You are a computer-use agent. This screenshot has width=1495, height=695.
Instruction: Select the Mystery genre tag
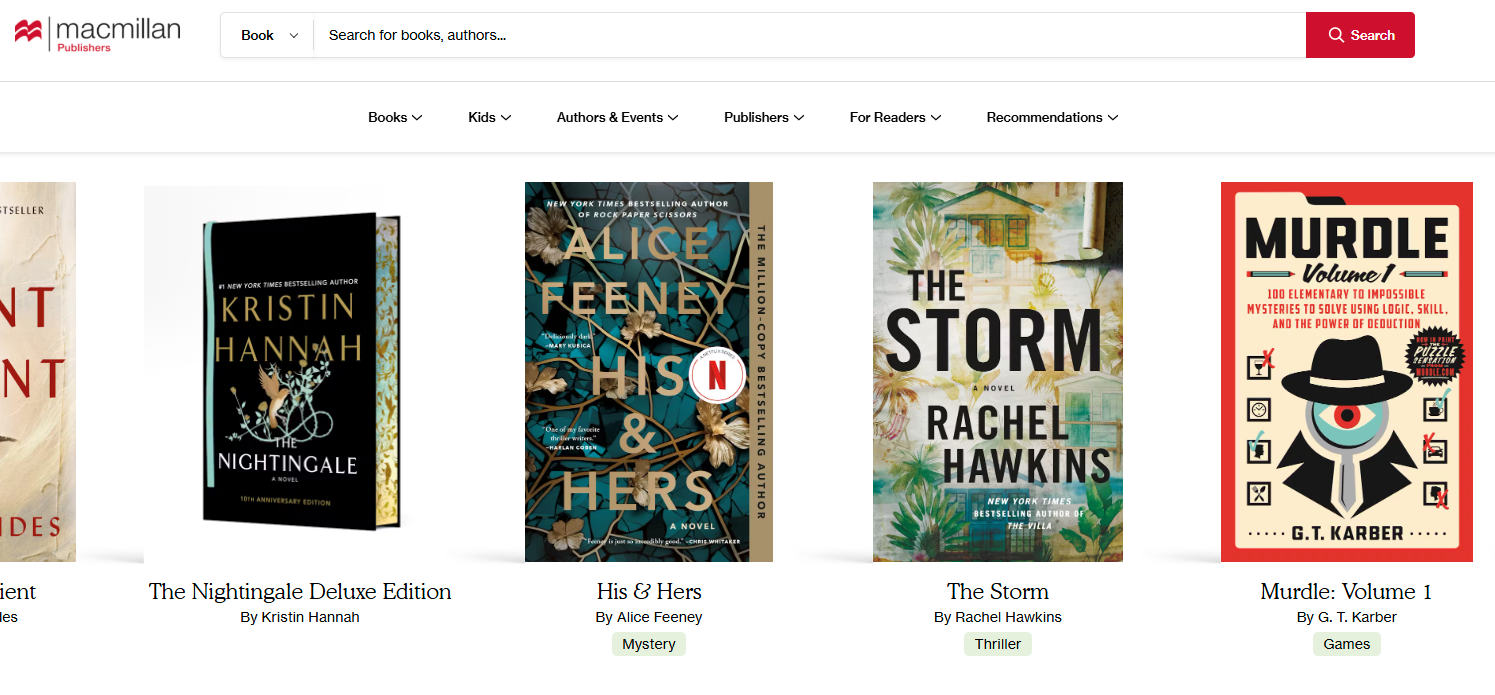click(x=648, y=644)
